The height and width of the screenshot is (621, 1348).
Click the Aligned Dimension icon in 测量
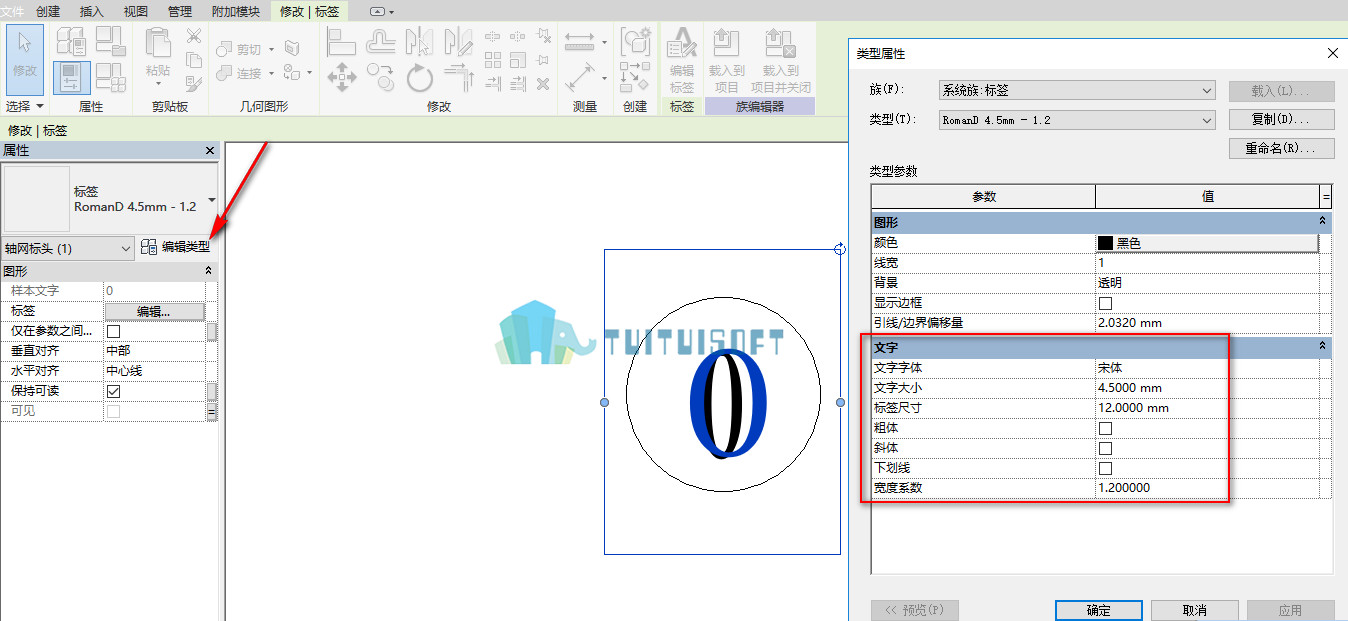(580, 42)
